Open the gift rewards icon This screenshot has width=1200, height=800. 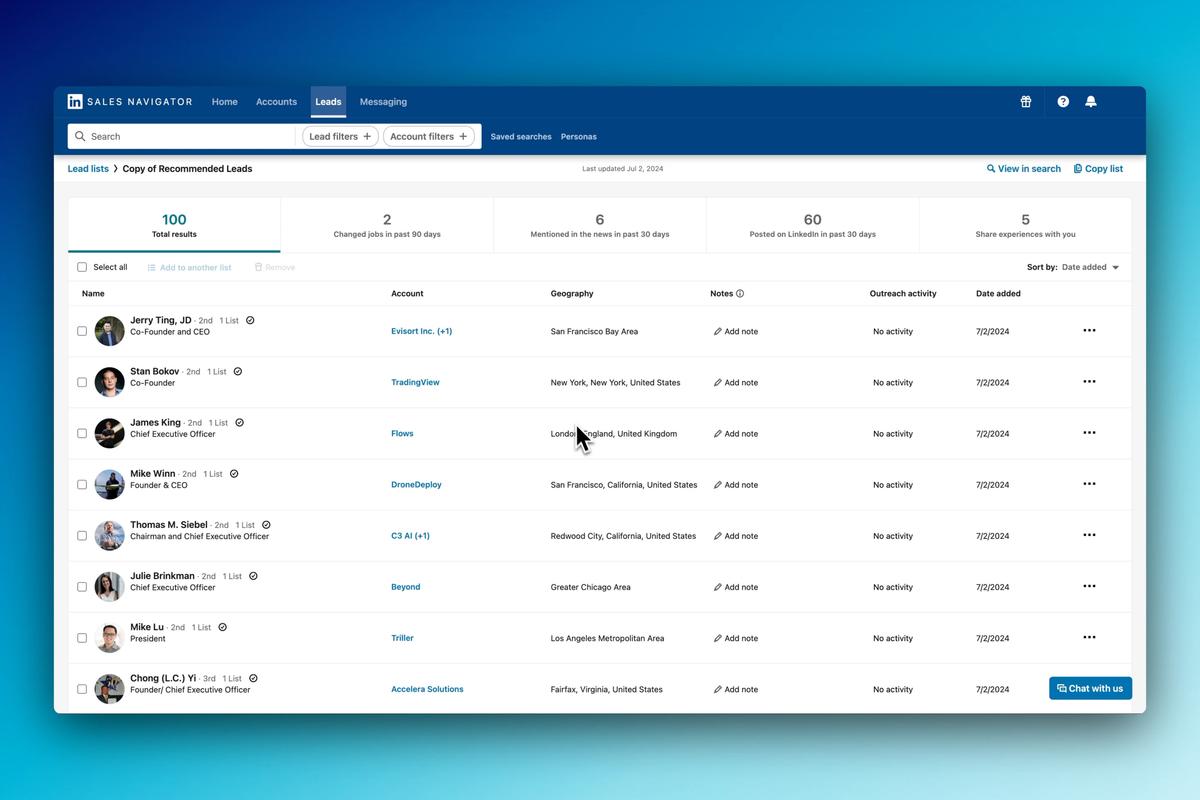(1025, 101)
